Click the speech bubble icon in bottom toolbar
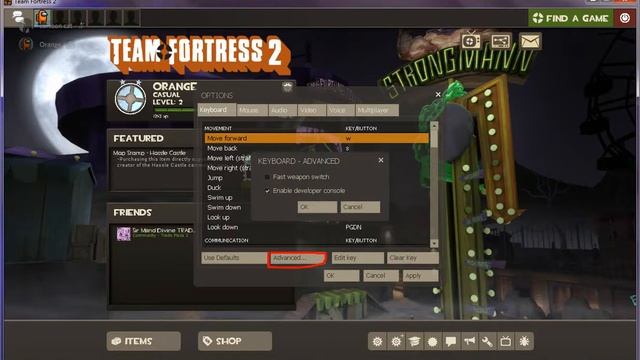Viewport: 640px width, 360px height. point(451,341)
